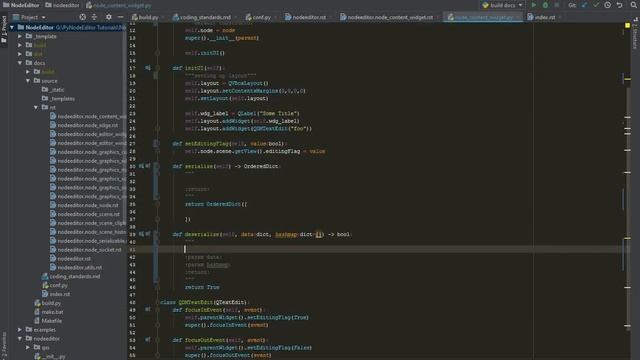Click the locate current file target icon
The image size is (640, 360).
point(82,17)
